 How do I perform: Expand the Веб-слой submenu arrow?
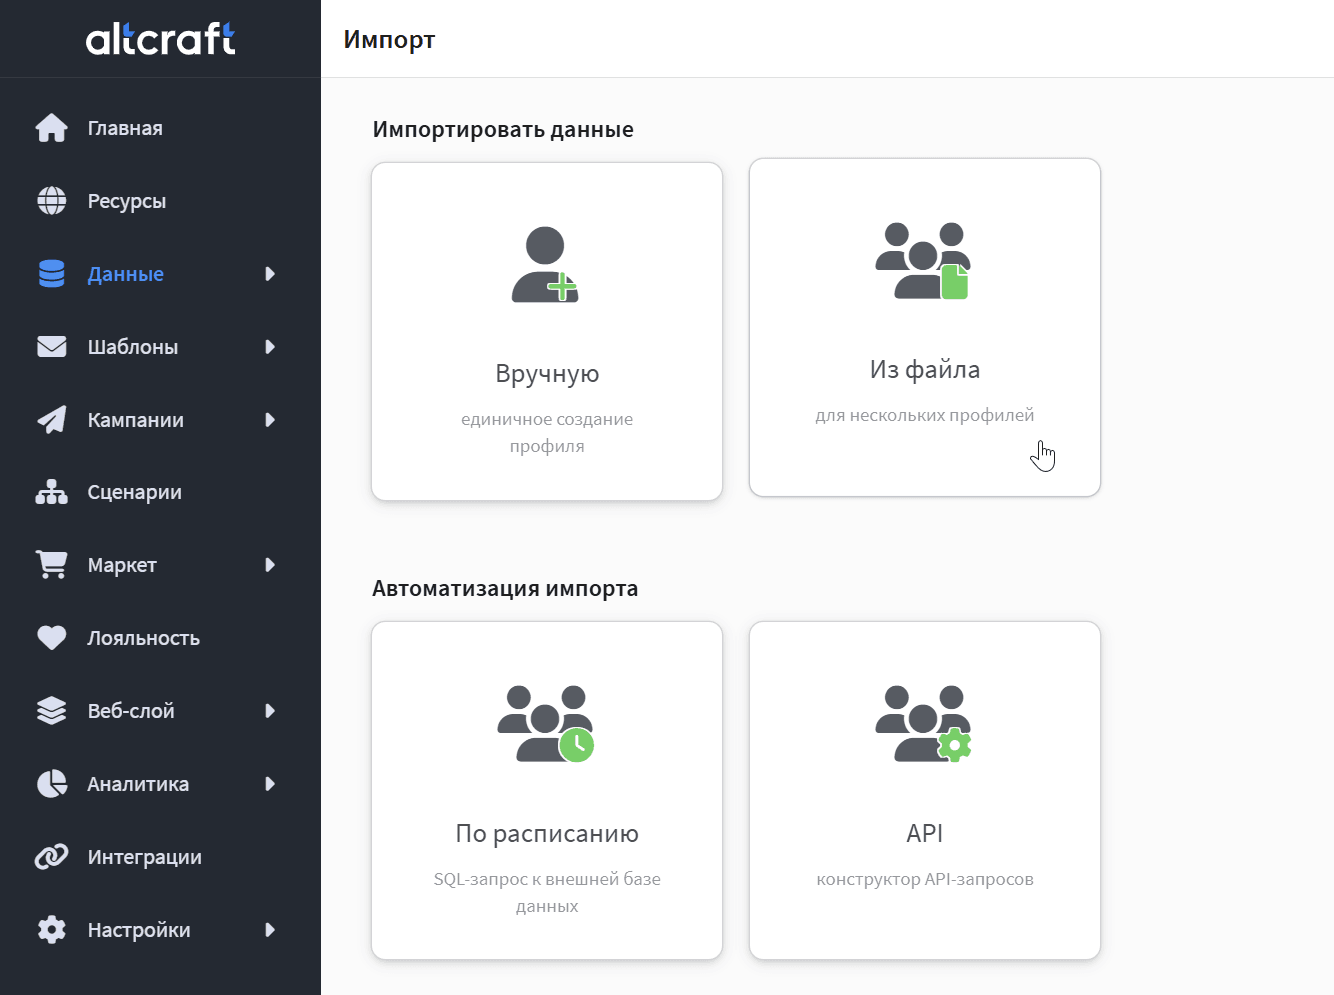tap(270, 711)
